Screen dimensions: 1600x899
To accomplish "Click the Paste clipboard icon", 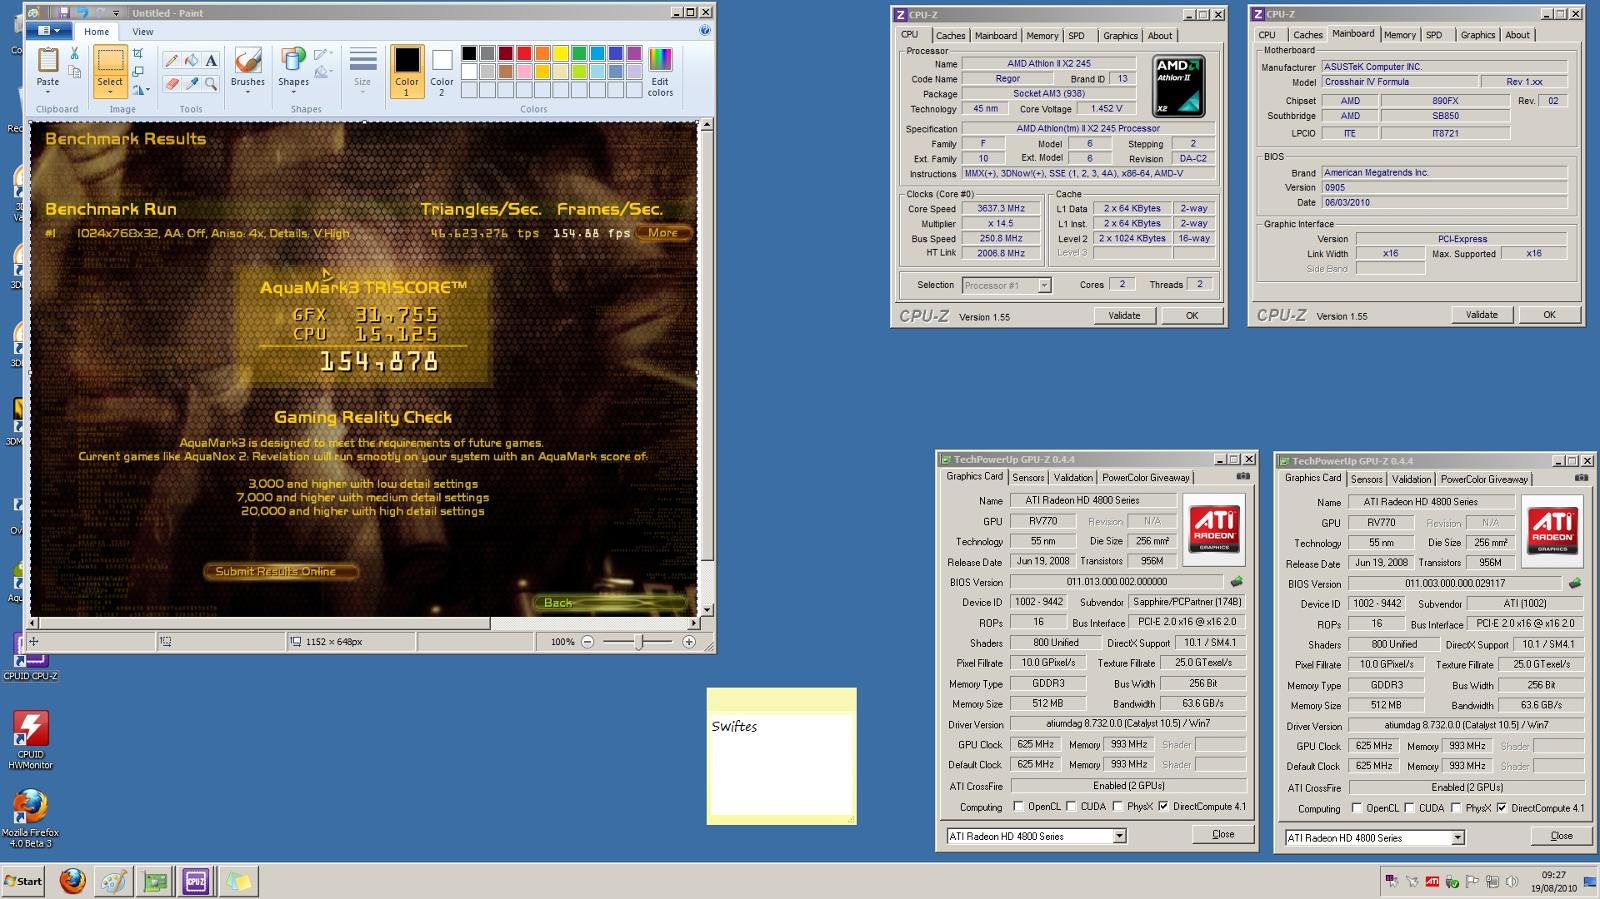I will 47,60.
